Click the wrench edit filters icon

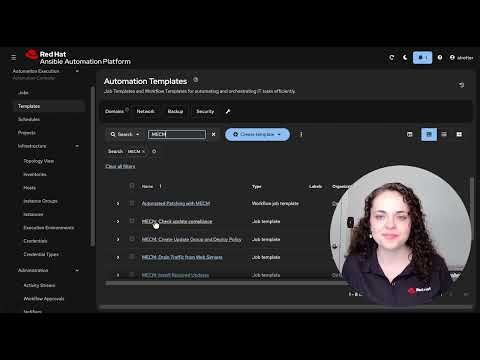tap(228, 111)
